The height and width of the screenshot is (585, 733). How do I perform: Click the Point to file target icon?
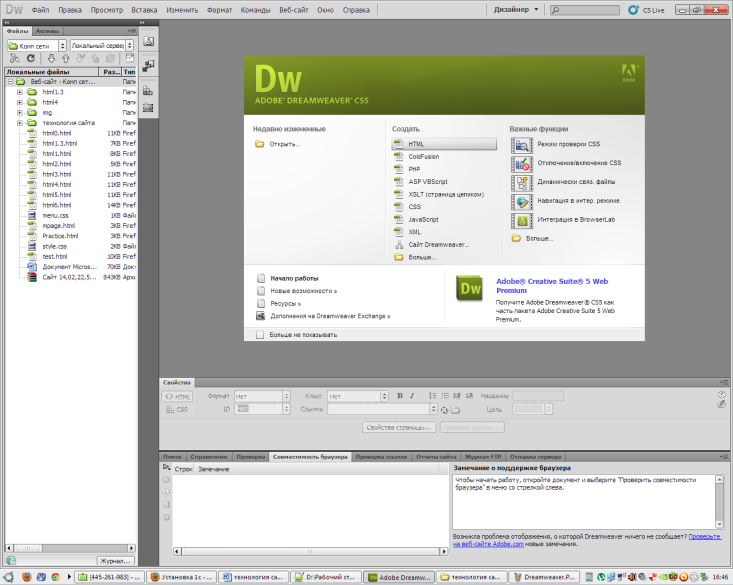point(444,410)
